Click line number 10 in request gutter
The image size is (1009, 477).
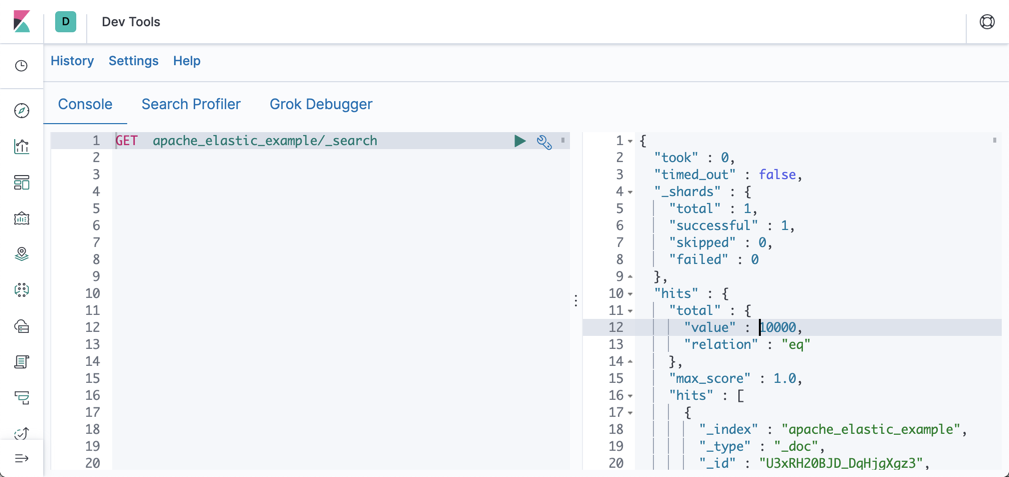pyautogui.click(x=93, y=294)
